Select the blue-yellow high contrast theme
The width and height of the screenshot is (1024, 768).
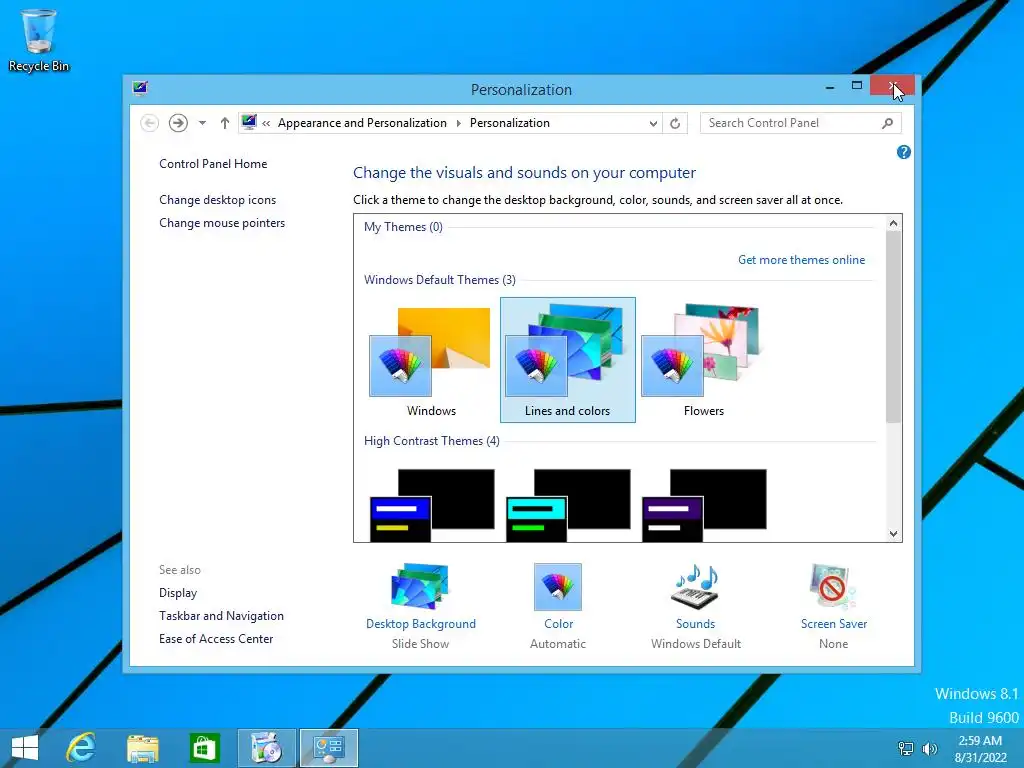(x=432, y=504)
